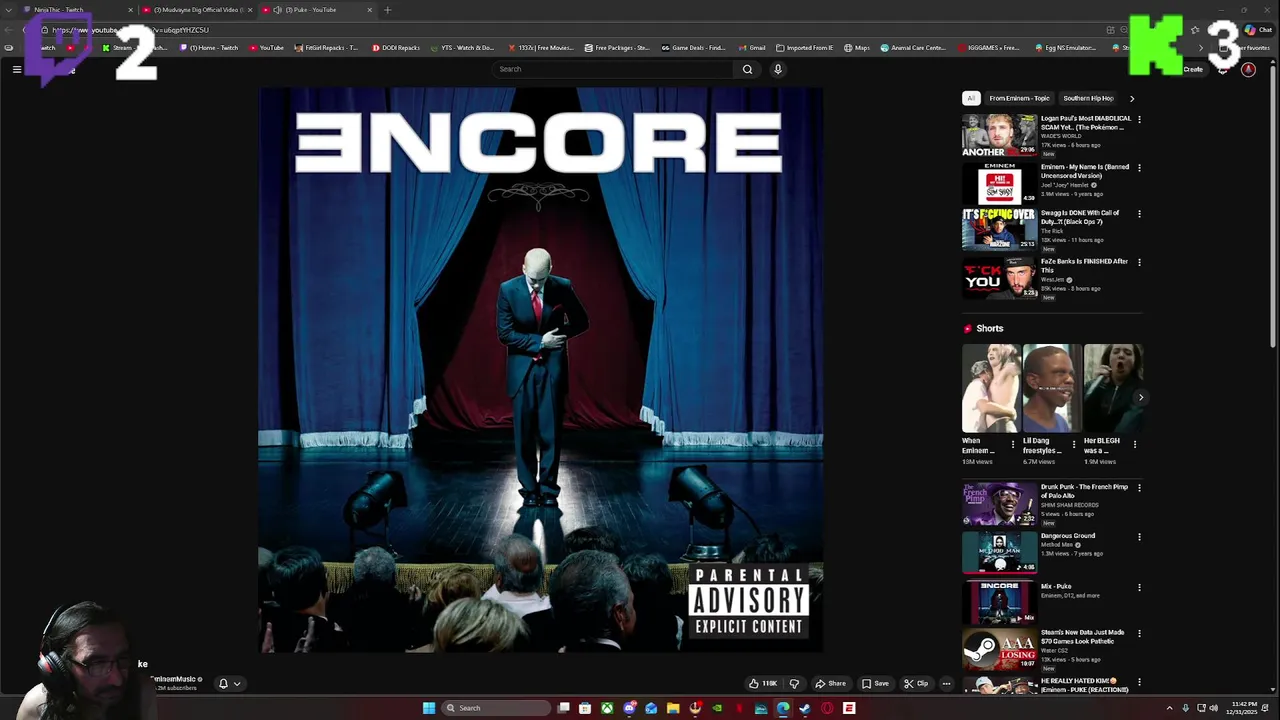Open the Copilot Chat button in browser
Screen dimensions: 1280x720
[x=1258, y=30]
